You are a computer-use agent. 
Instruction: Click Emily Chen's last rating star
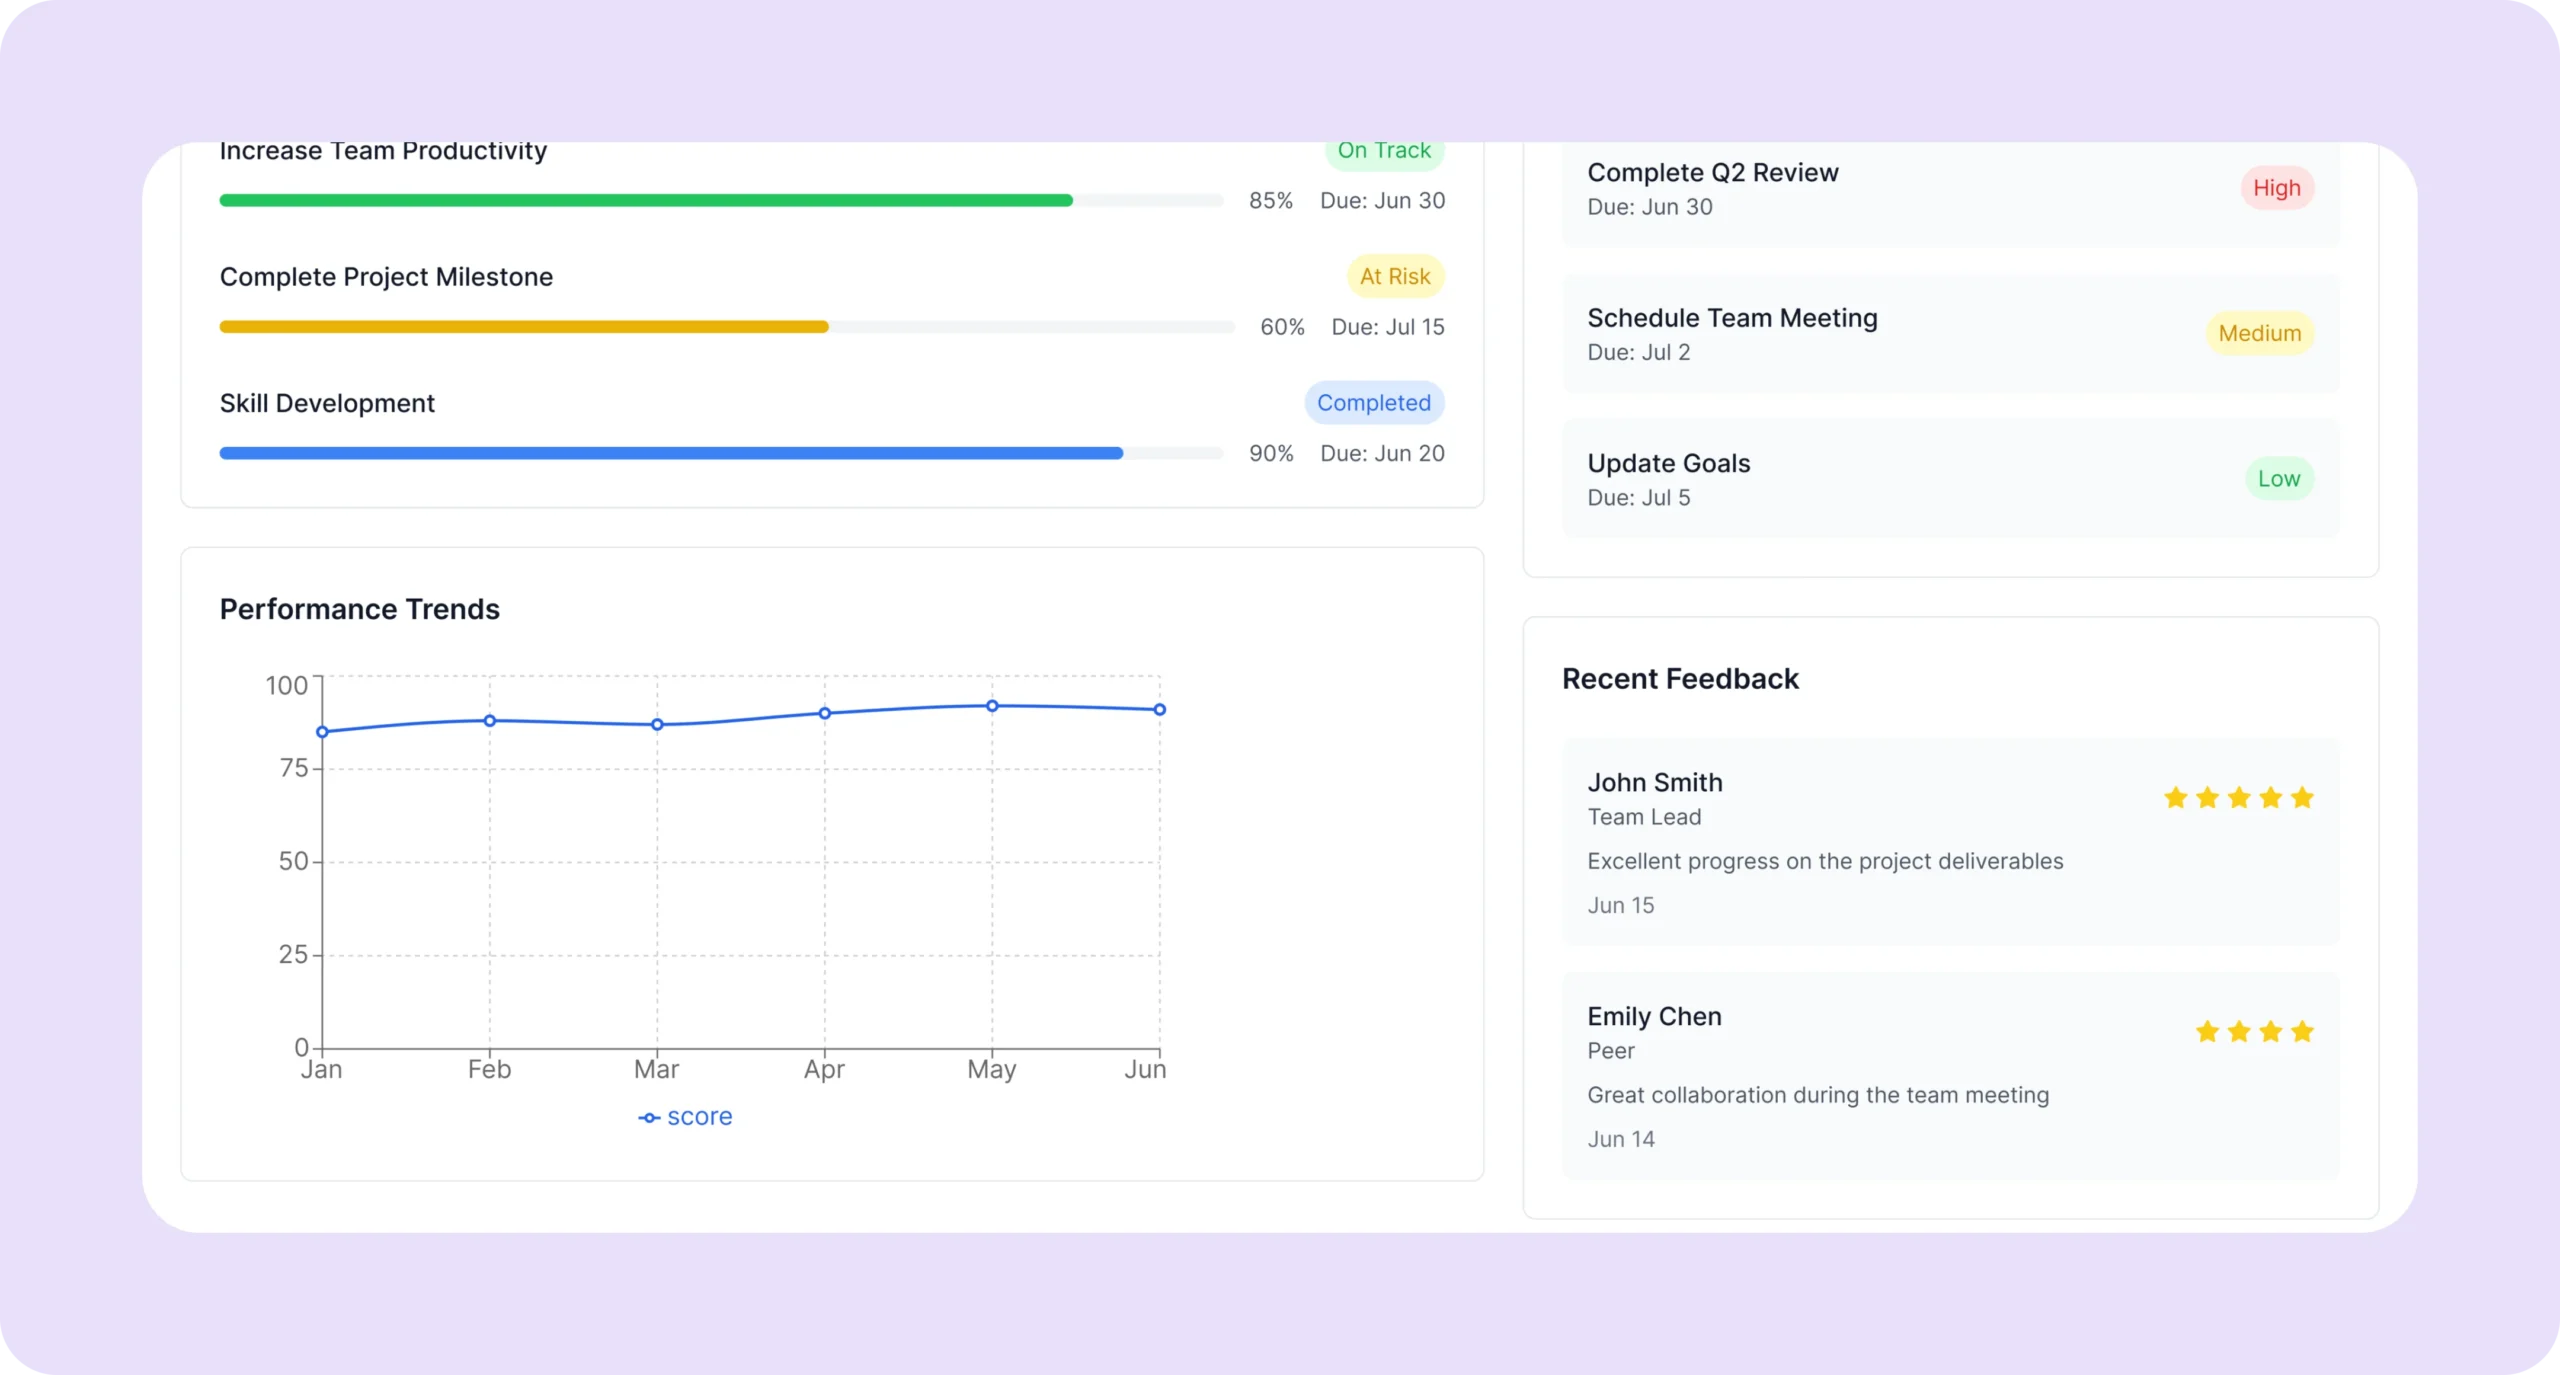click(2302, 1031)
